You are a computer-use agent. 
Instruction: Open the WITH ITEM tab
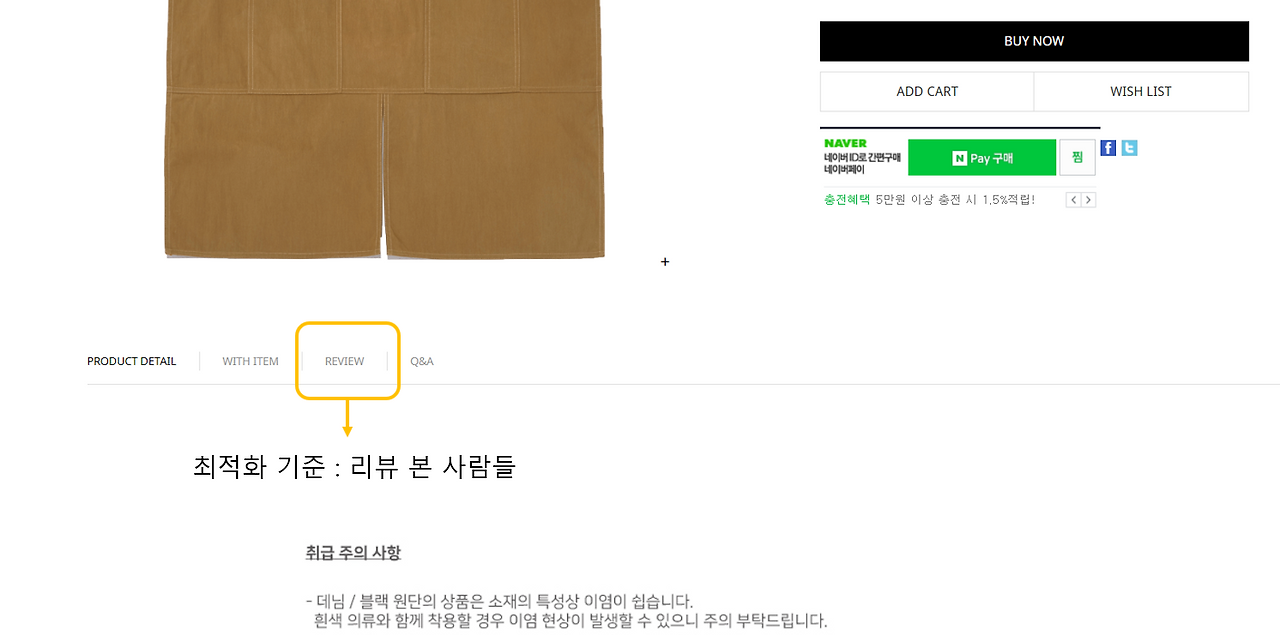click(250, 361)
